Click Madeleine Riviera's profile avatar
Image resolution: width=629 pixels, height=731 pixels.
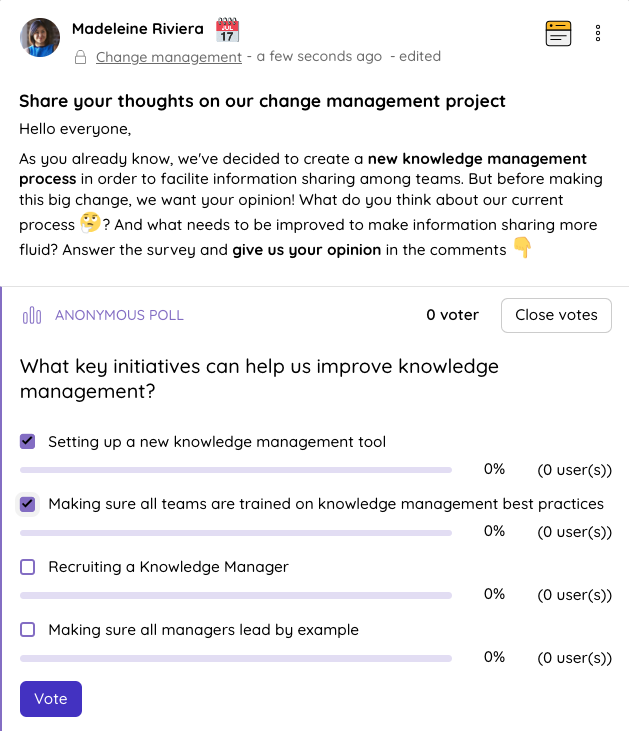coord(39,38)
